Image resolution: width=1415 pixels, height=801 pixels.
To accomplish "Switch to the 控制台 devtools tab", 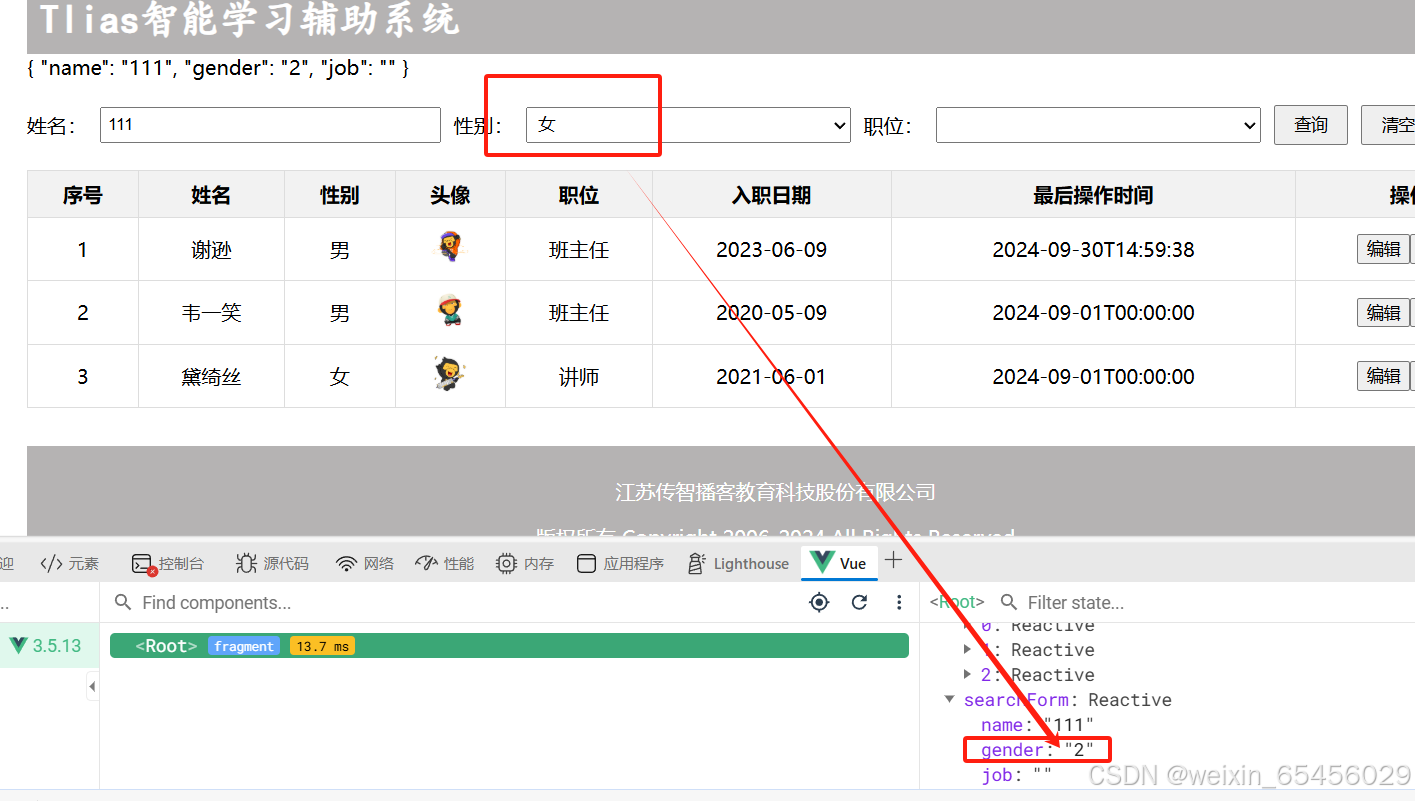I will [x=168, y=563].
